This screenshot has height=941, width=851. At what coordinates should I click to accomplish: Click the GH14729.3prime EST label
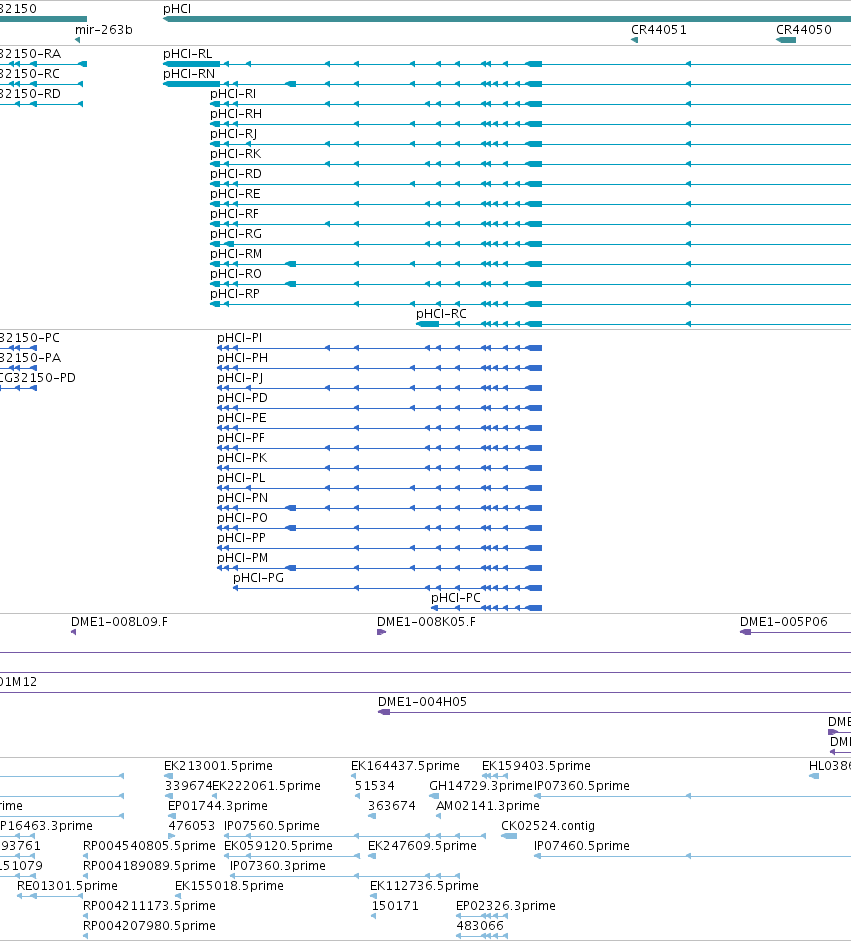click(x=481, y=786)
